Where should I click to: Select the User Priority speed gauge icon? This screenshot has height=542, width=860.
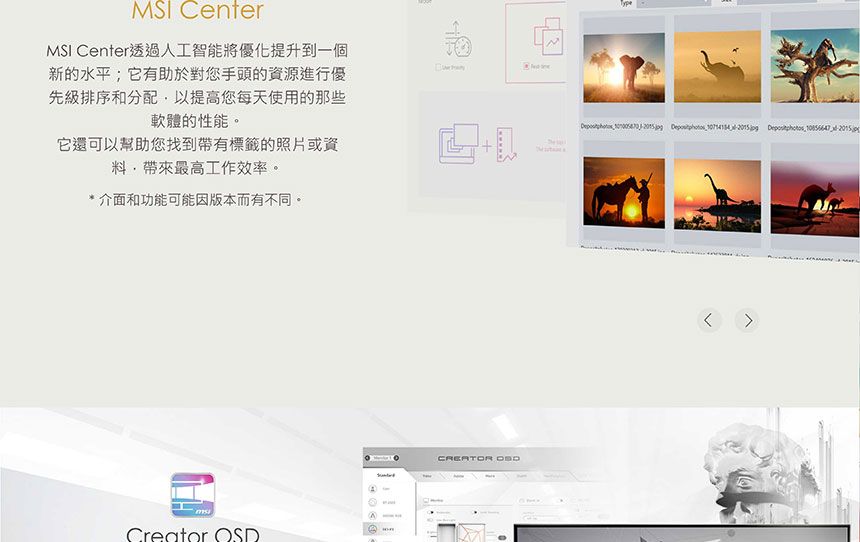[457, 39]
